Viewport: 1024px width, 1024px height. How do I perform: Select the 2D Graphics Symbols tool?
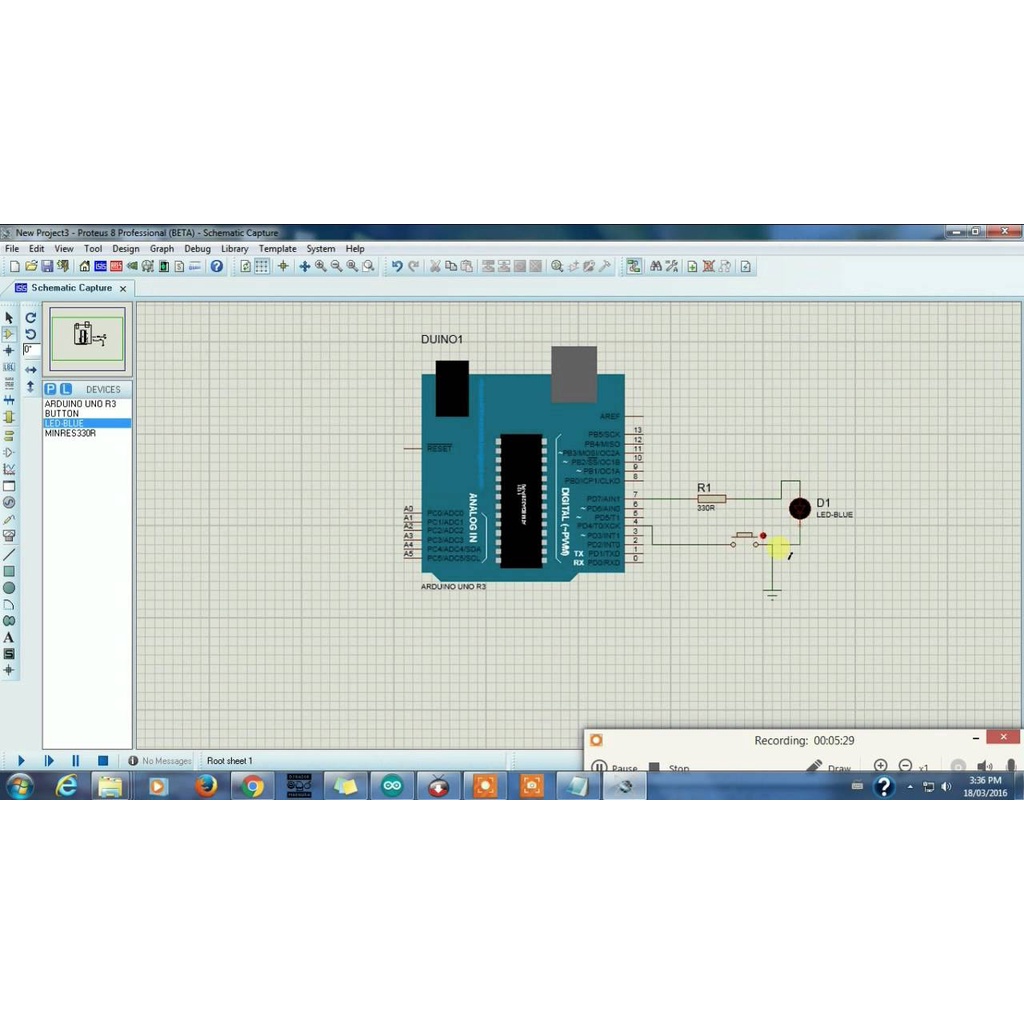(9, 654)
